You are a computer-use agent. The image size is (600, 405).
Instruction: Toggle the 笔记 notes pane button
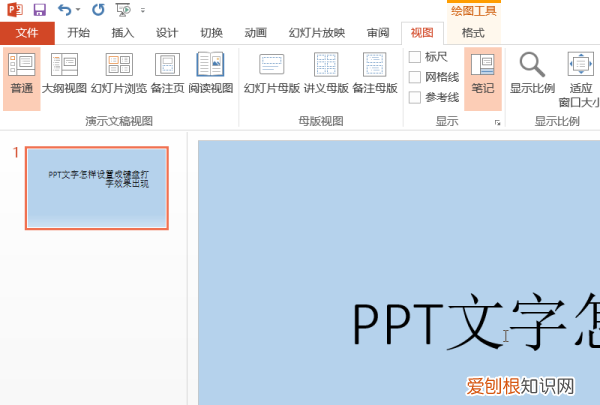point(483,79)
